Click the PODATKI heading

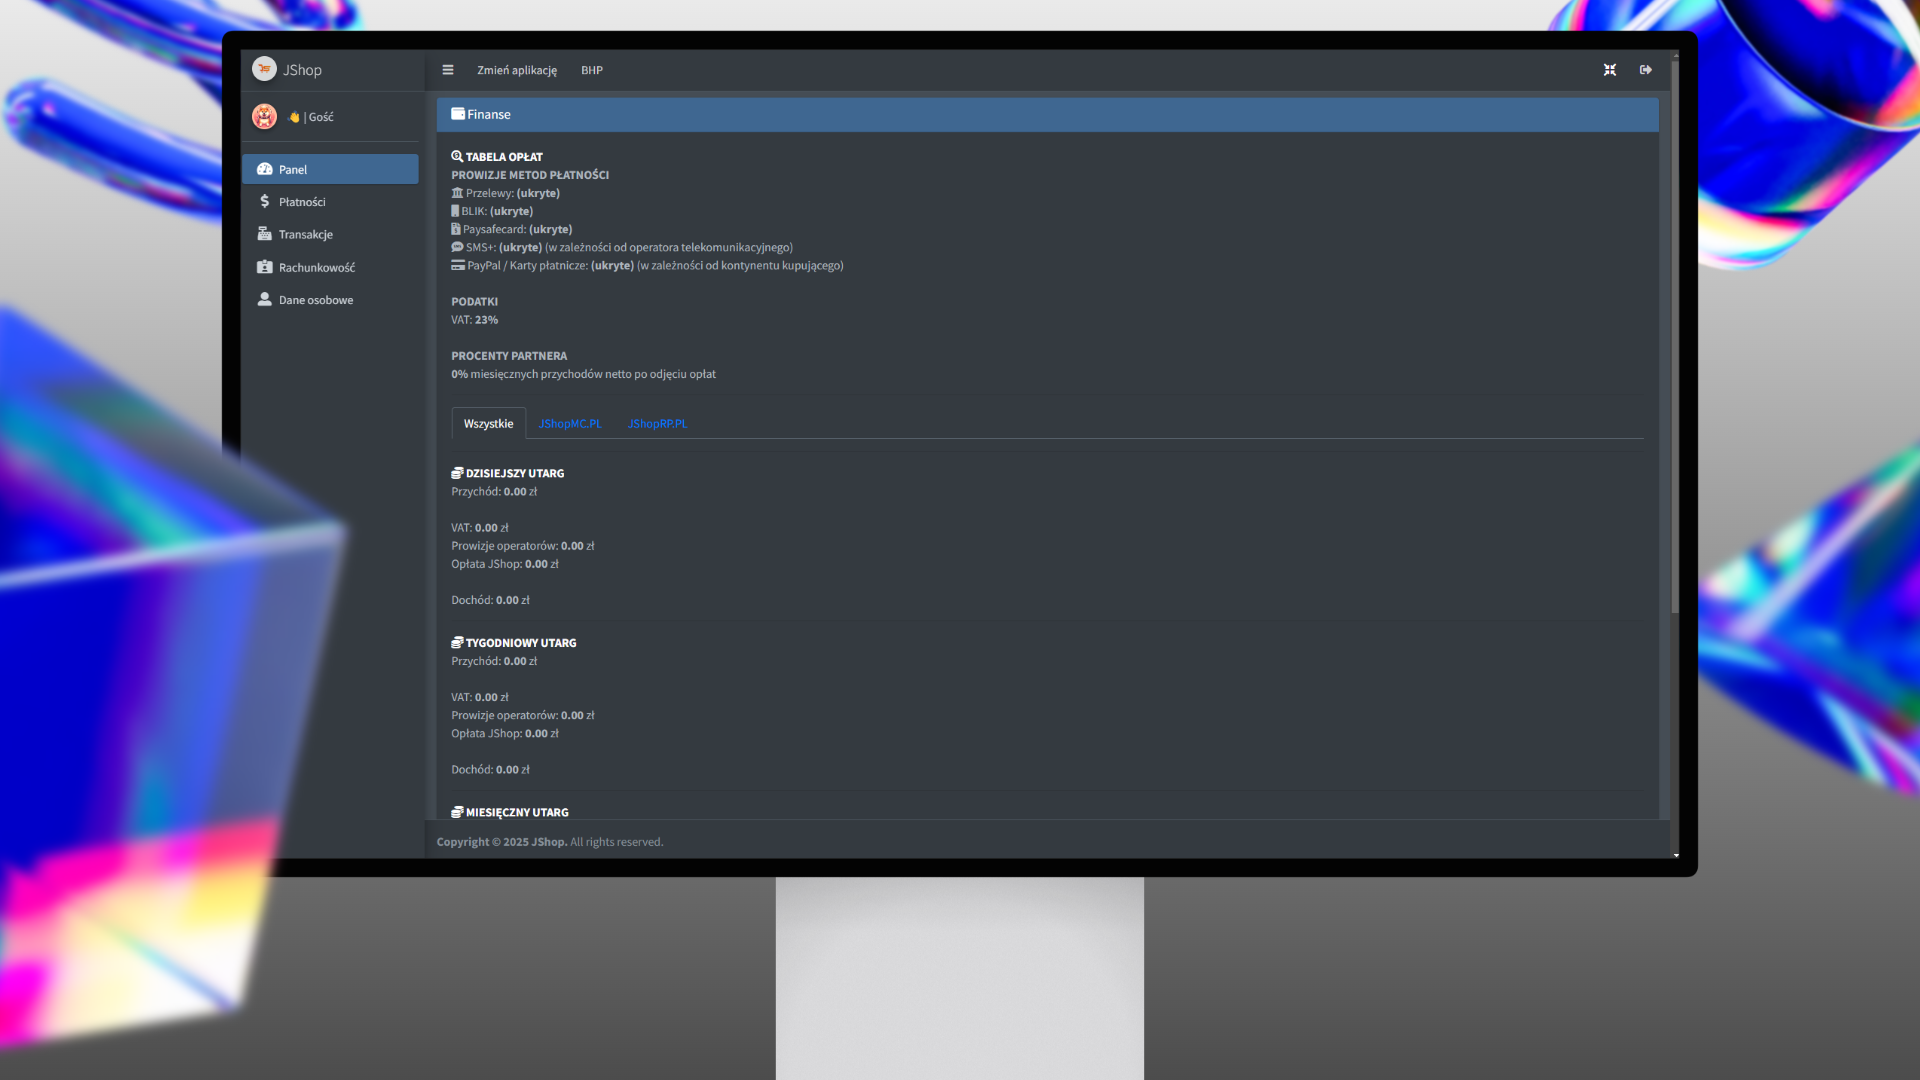coord(474,302)
